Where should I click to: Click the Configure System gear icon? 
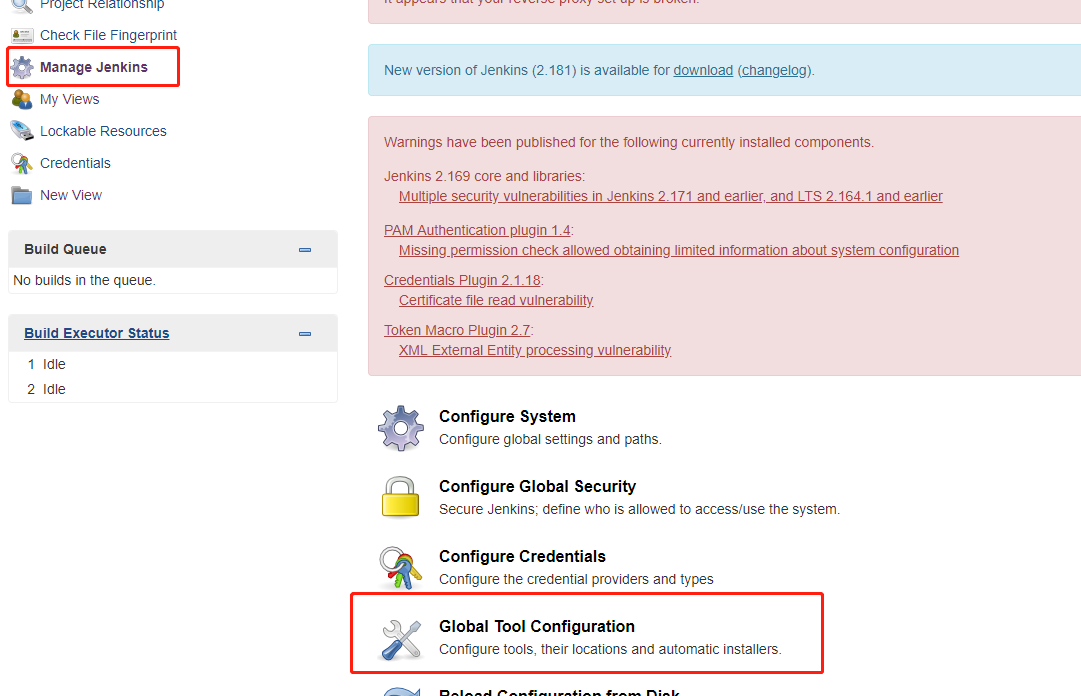pos(401,428)
